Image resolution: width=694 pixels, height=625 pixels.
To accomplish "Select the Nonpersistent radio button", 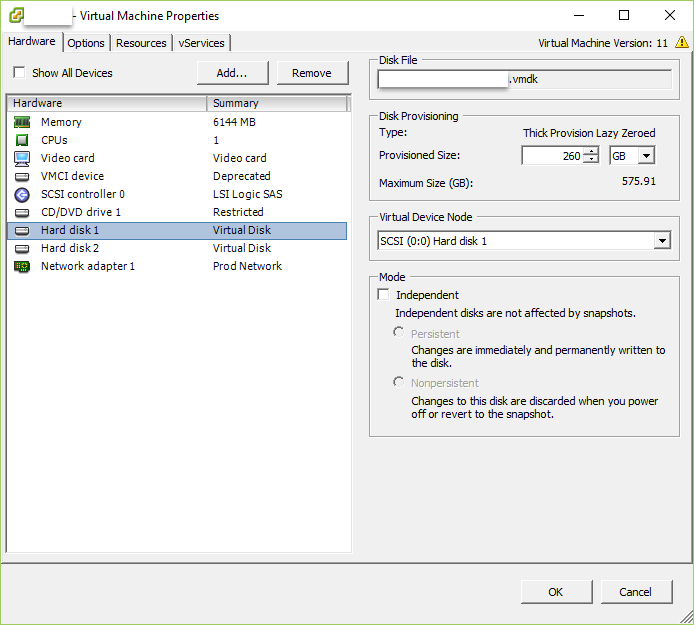I will (x=398, y=382).
